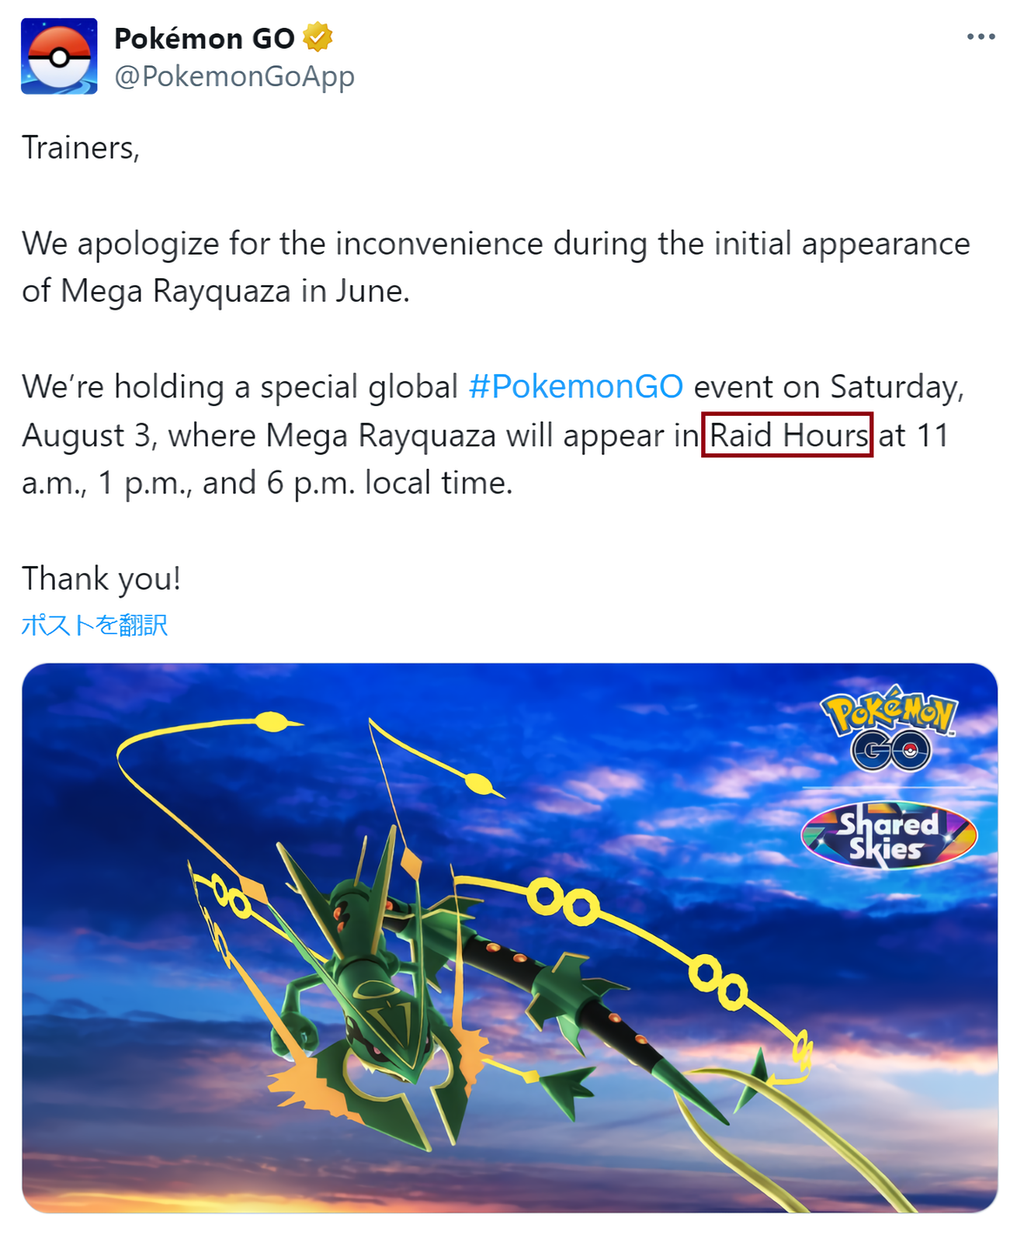The height and width of the screenshot is (1242, 1024).
Task: Follow the #PokemonGO hashtag link
Action: coord(576,387)
